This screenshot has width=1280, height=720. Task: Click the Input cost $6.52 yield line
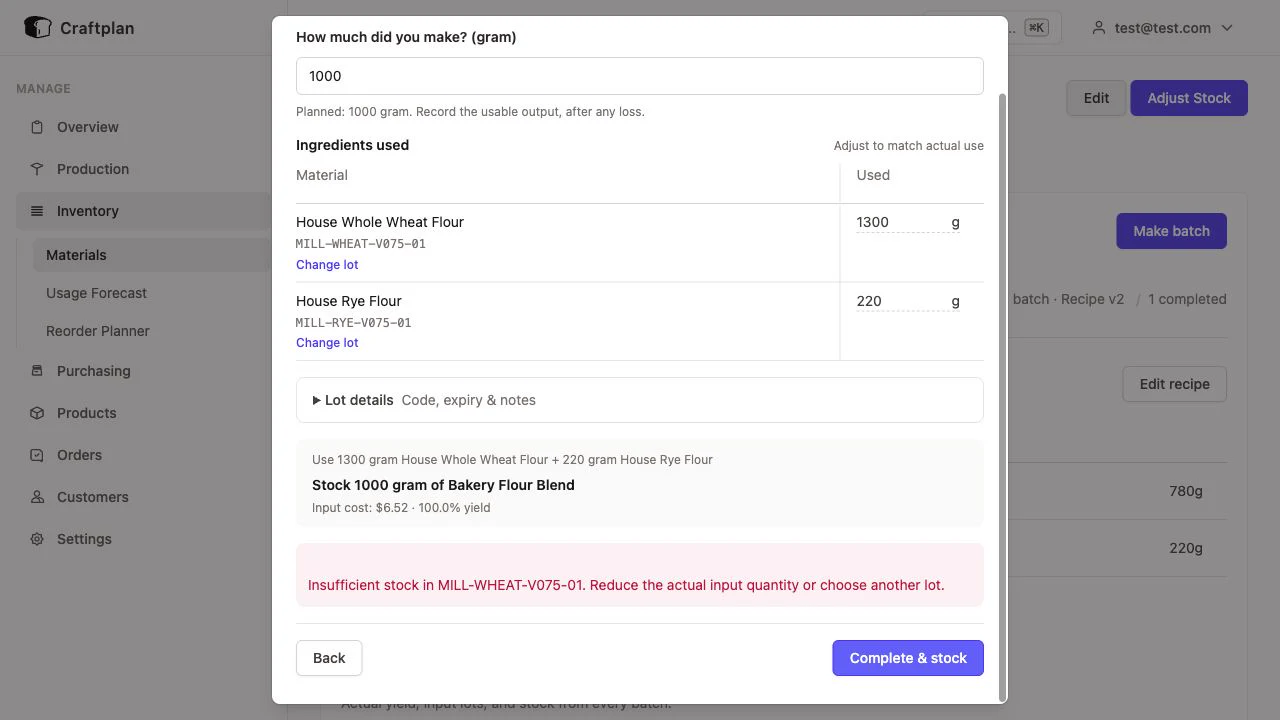[401, 508]
